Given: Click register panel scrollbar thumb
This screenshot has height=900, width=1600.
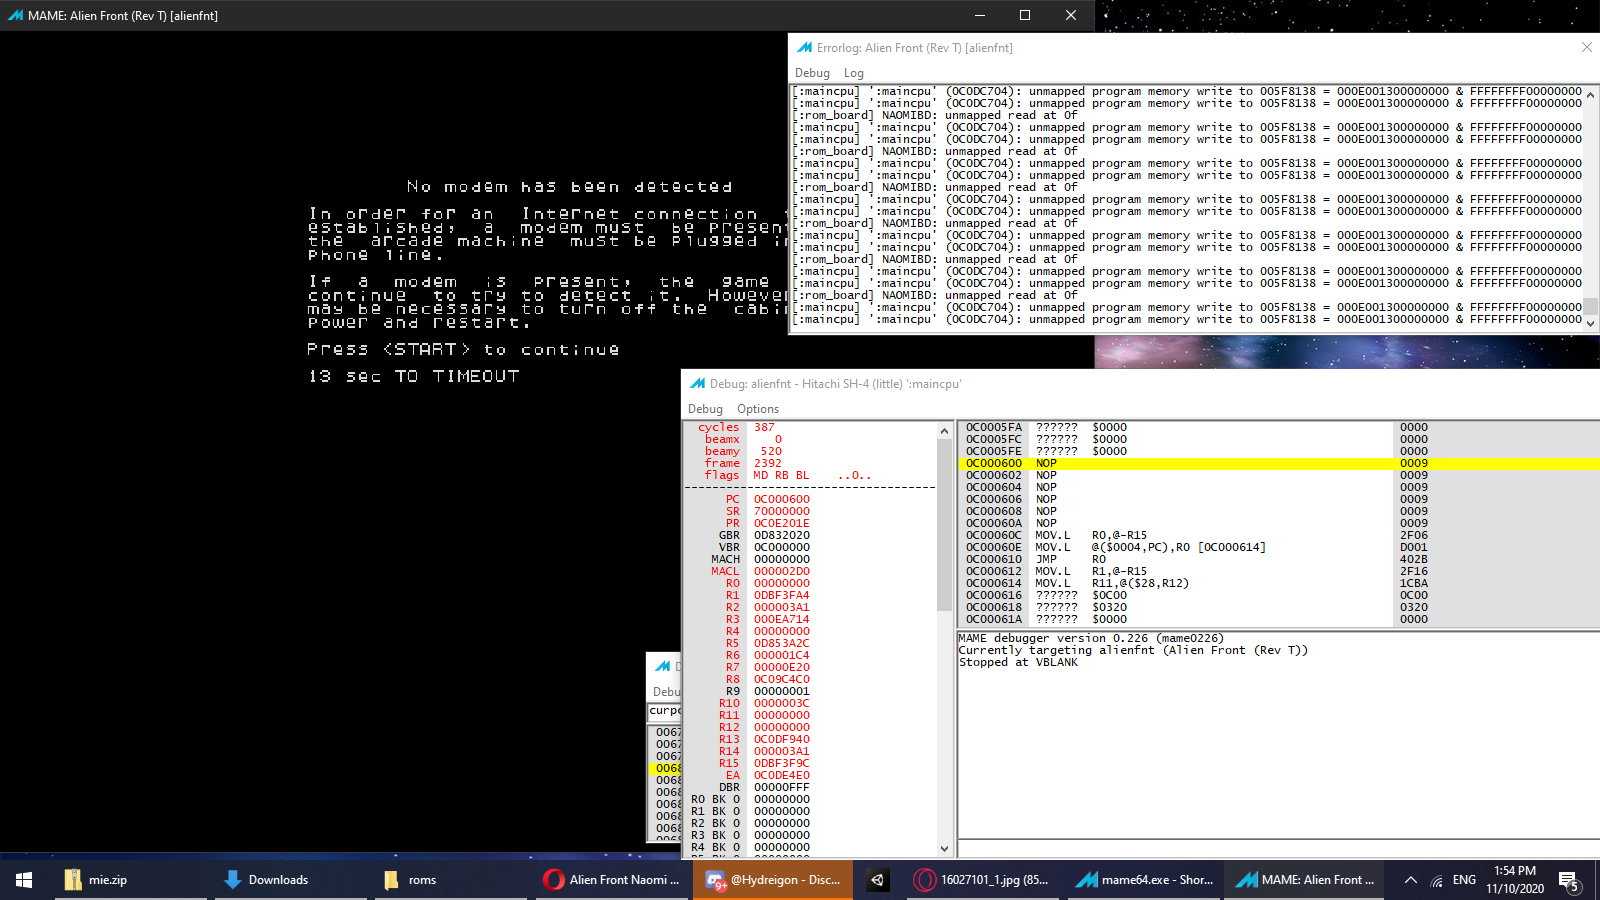Looking at the screenshot, I should click(x=944, y=525).
